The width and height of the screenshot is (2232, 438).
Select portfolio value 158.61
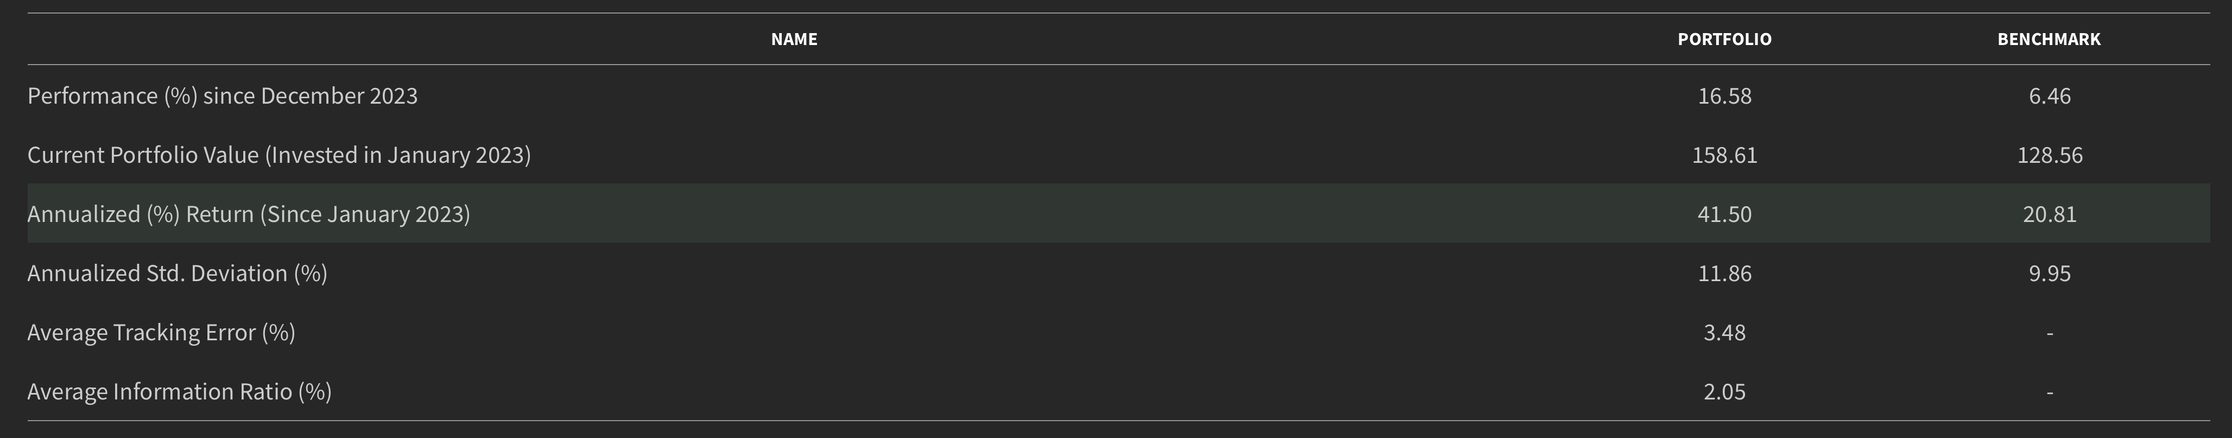coord(1724,155)
